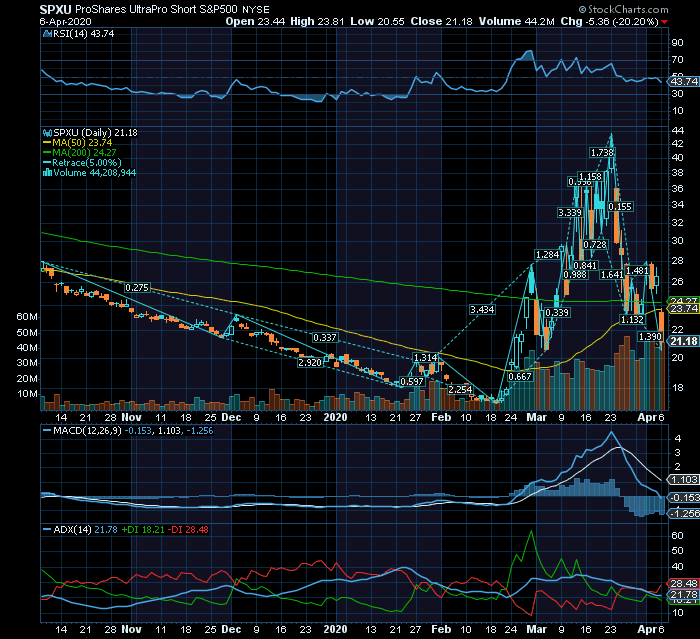
Task: Click the 6-Apr-2020 date label
Action: [66, 21]
